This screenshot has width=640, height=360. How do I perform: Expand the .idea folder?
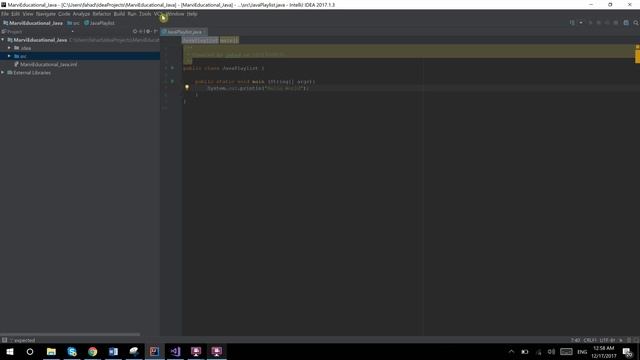coord(9,48)
